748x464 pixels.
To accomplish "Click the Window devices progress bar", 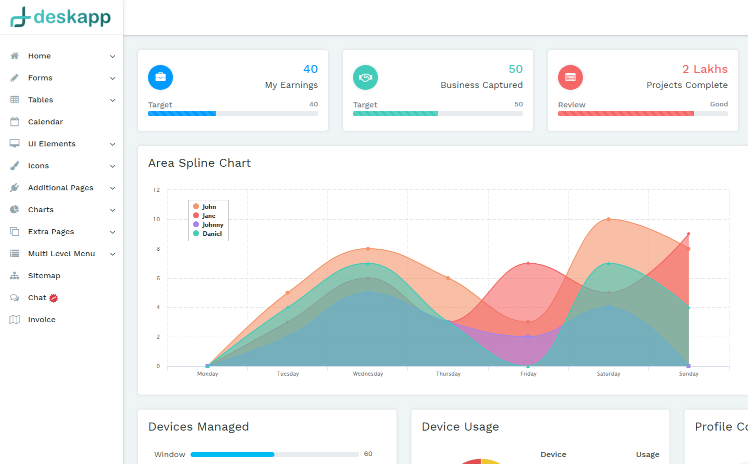I will (274, 454).
